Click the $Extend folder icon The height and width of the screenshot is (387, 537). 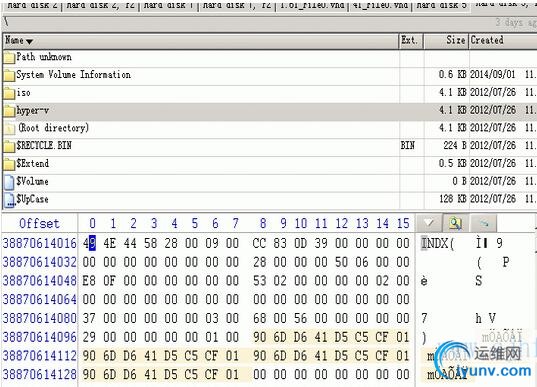point(9,164)
